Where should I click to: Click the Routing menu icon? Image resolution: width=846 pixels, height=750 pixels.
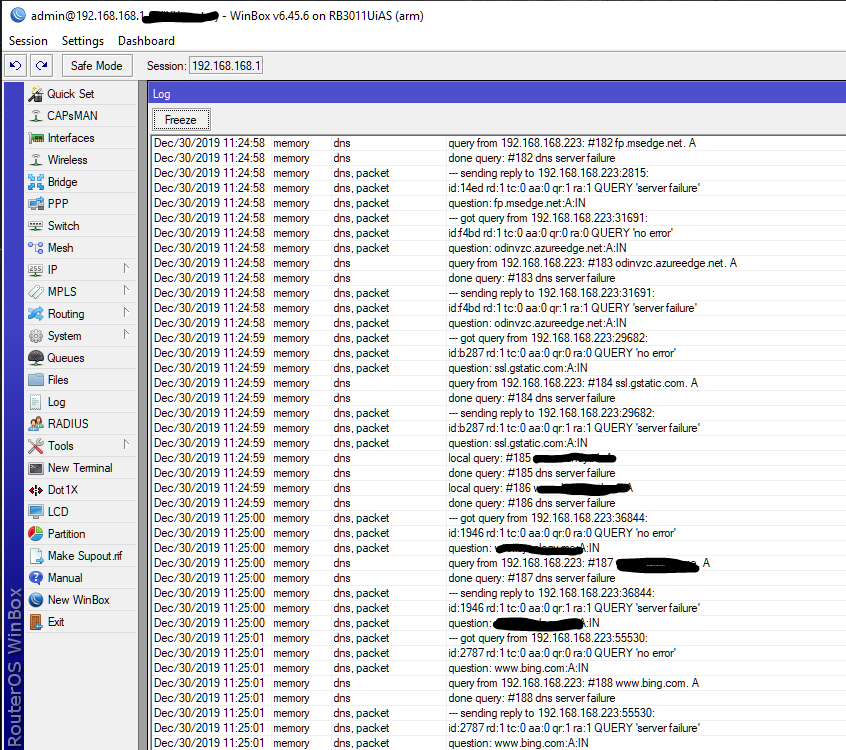(x=36, y=314)
